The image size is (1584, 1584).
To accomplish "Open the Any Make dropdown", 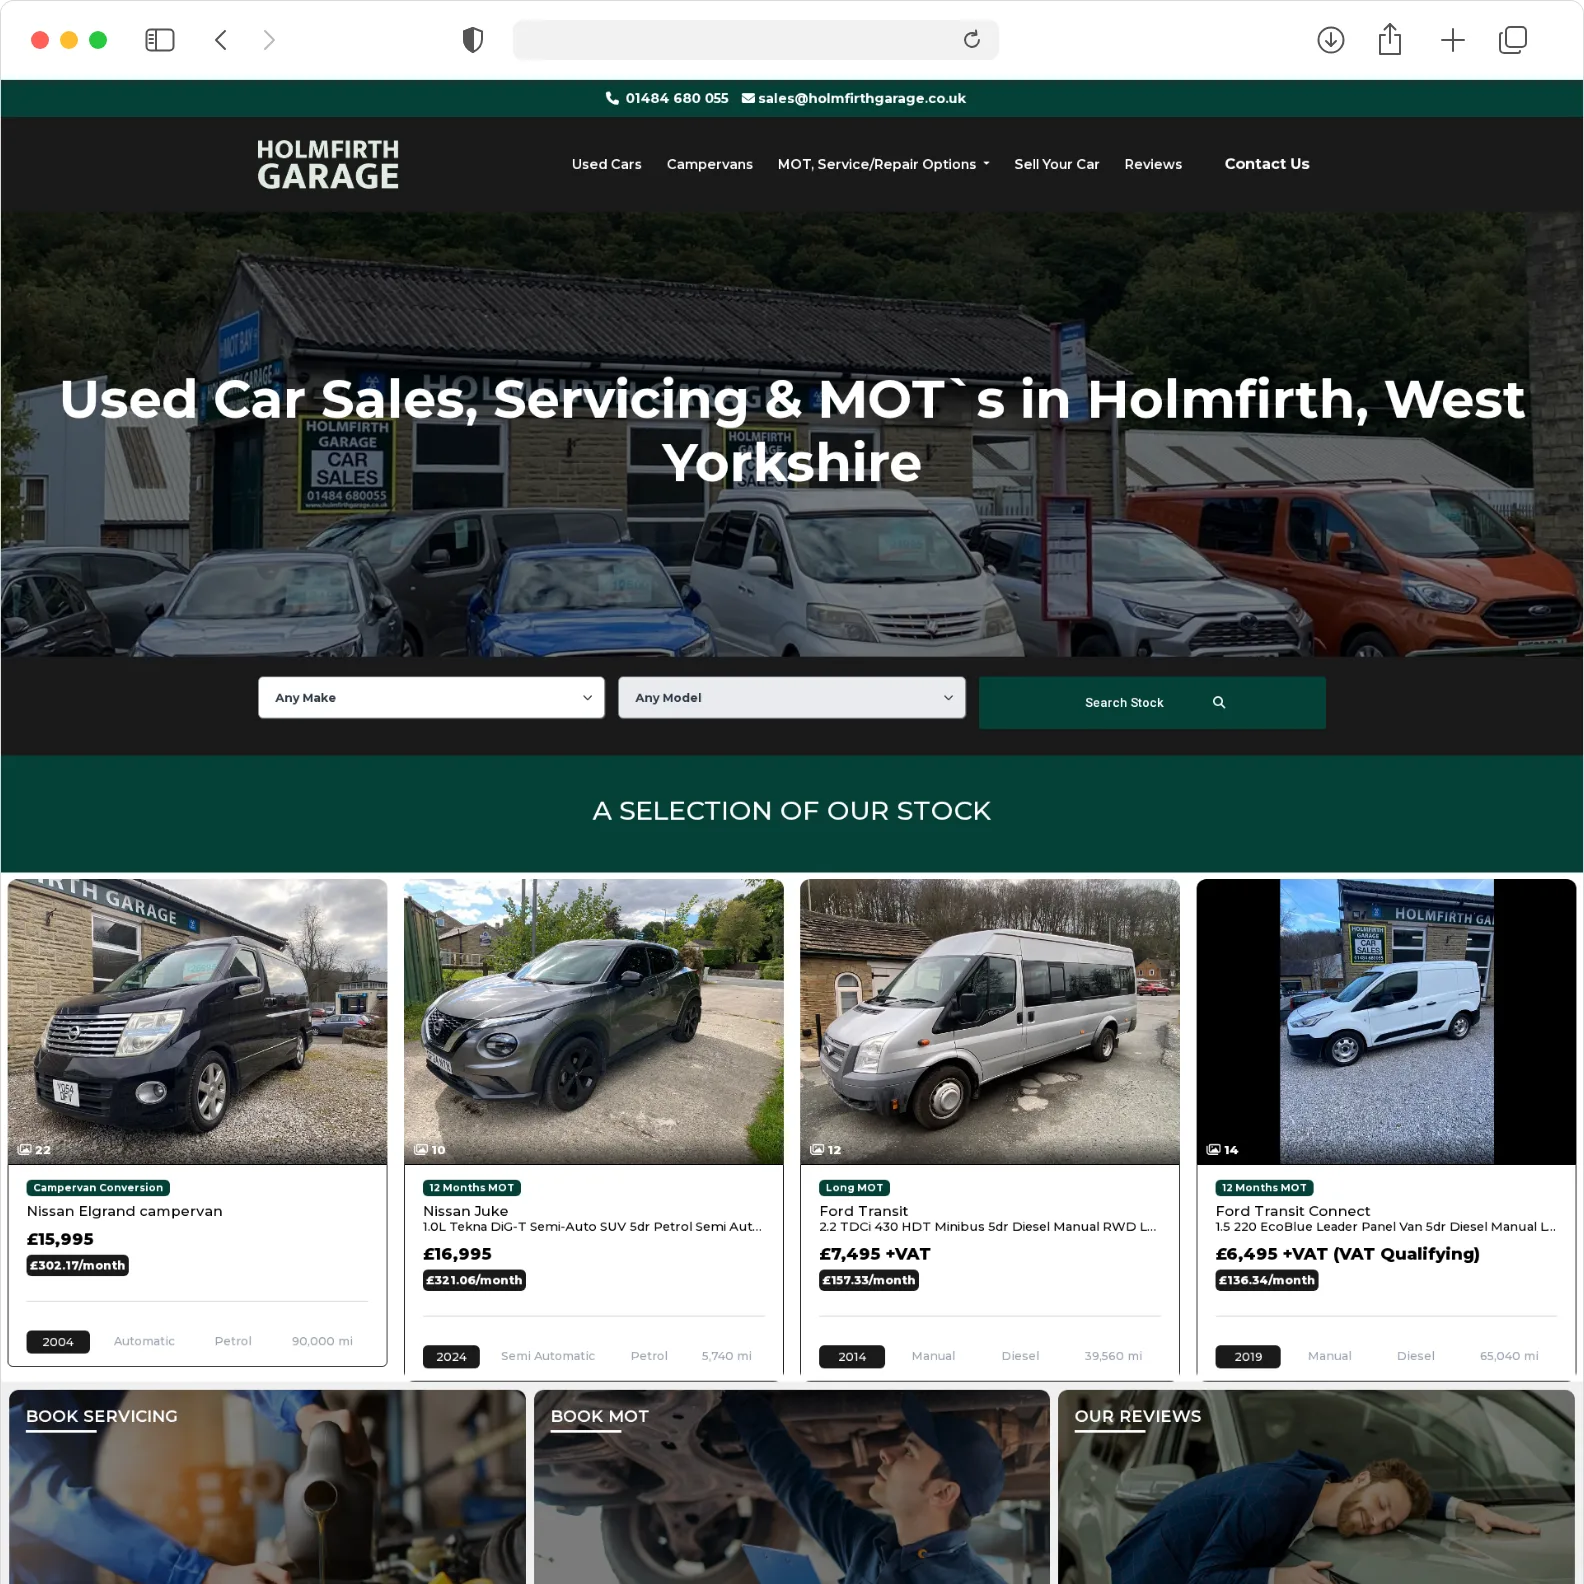I will (x=431, y=698).
